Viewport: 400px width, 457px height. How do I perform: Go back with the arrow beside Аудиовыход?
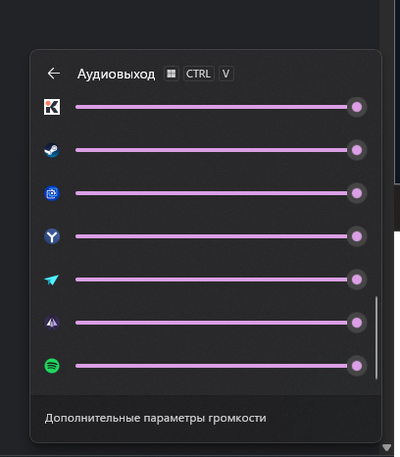click(x=54, y=73)
